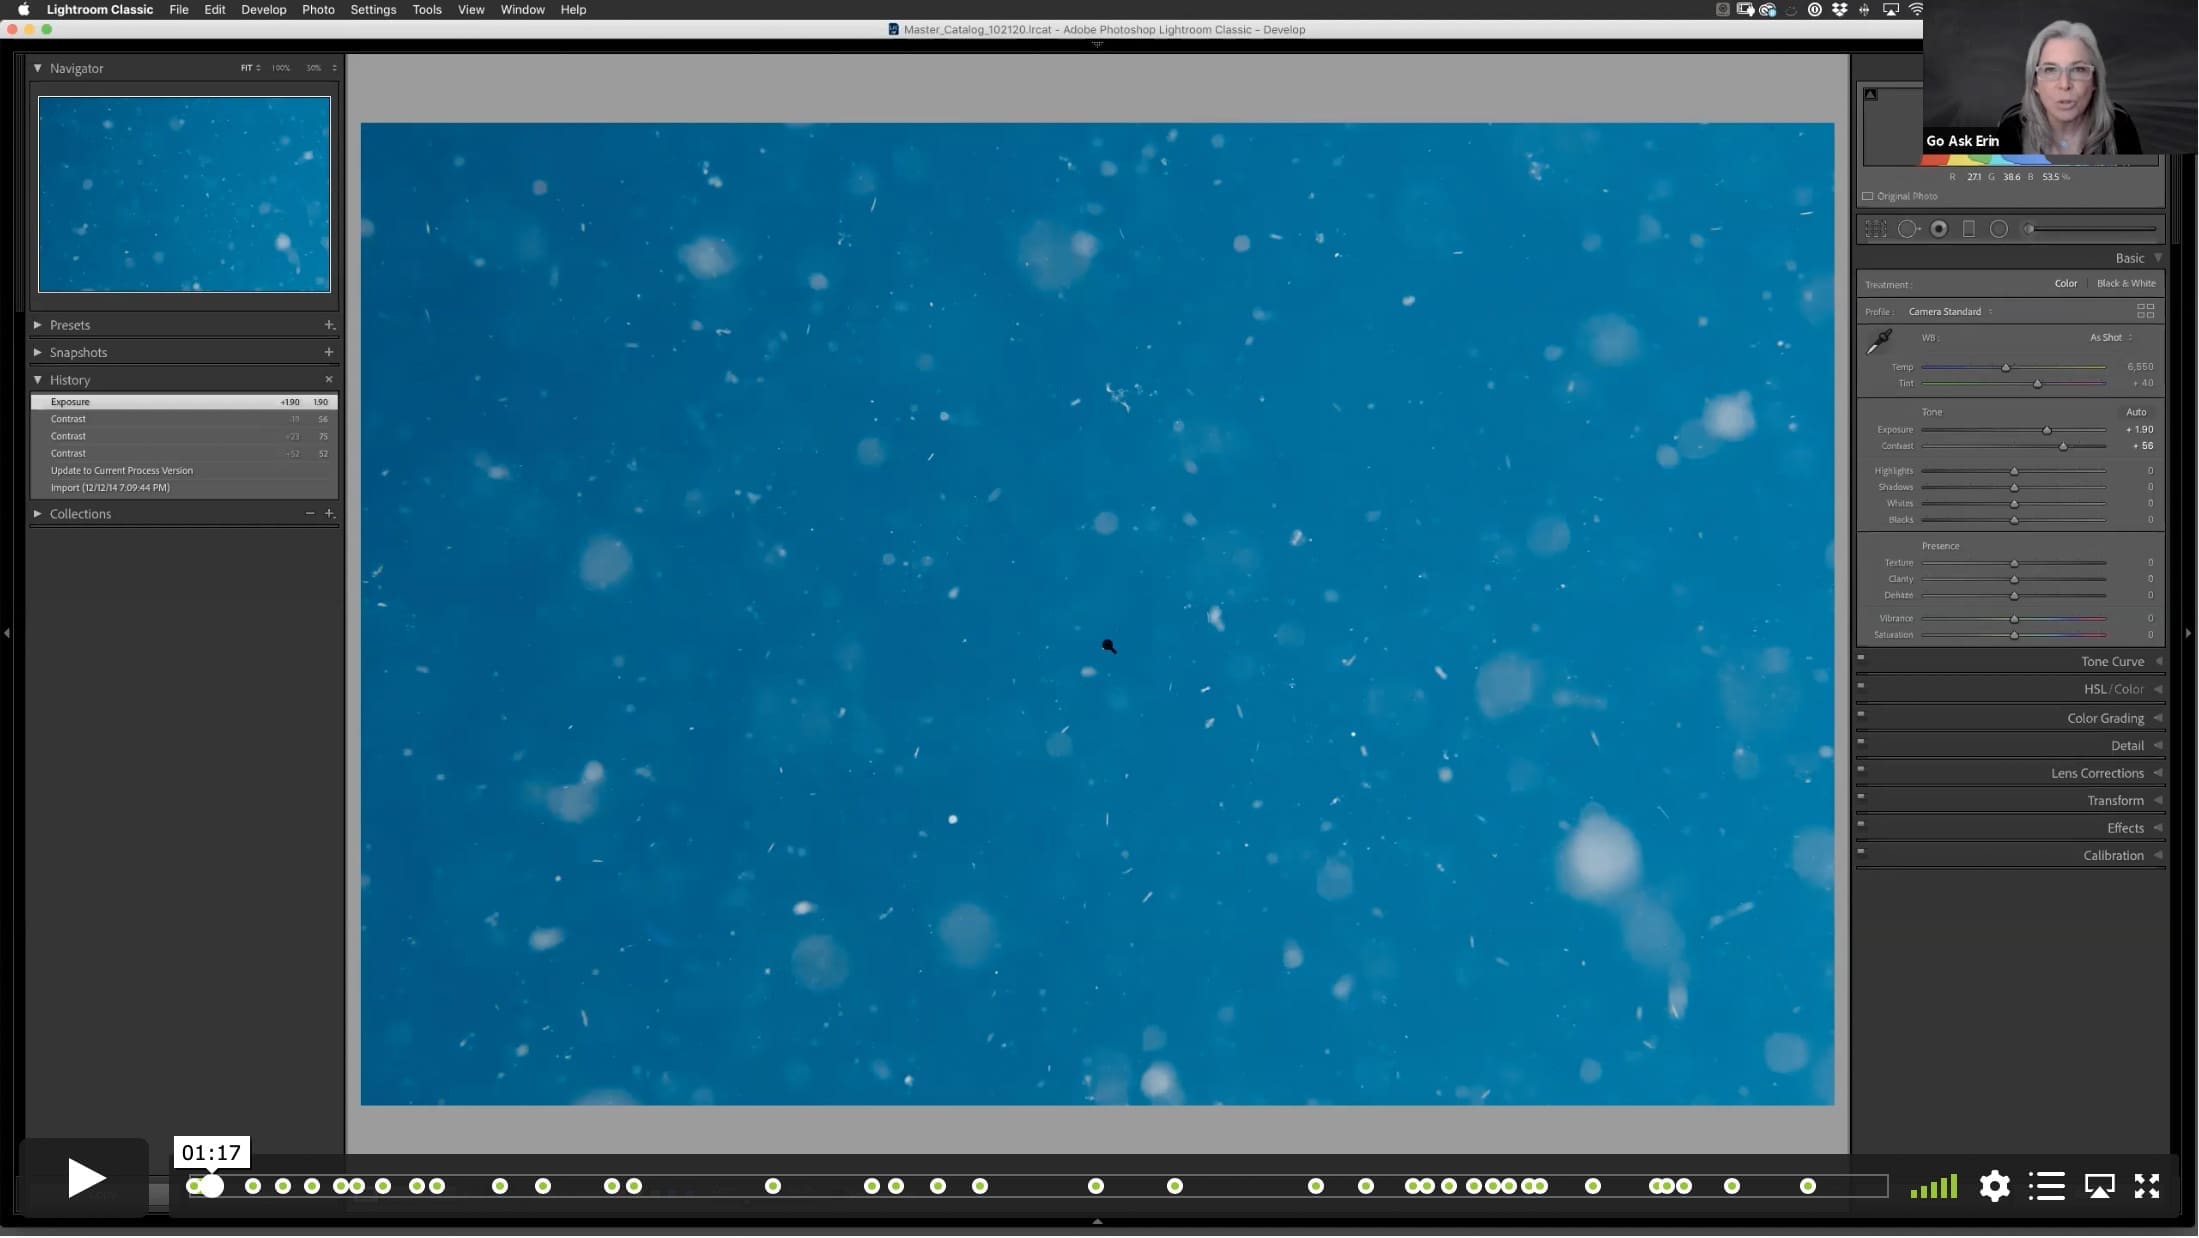Open the Profile Browser grid icon
This screenshot has width=2199, height=1238.
click(x=2145, y=311)
